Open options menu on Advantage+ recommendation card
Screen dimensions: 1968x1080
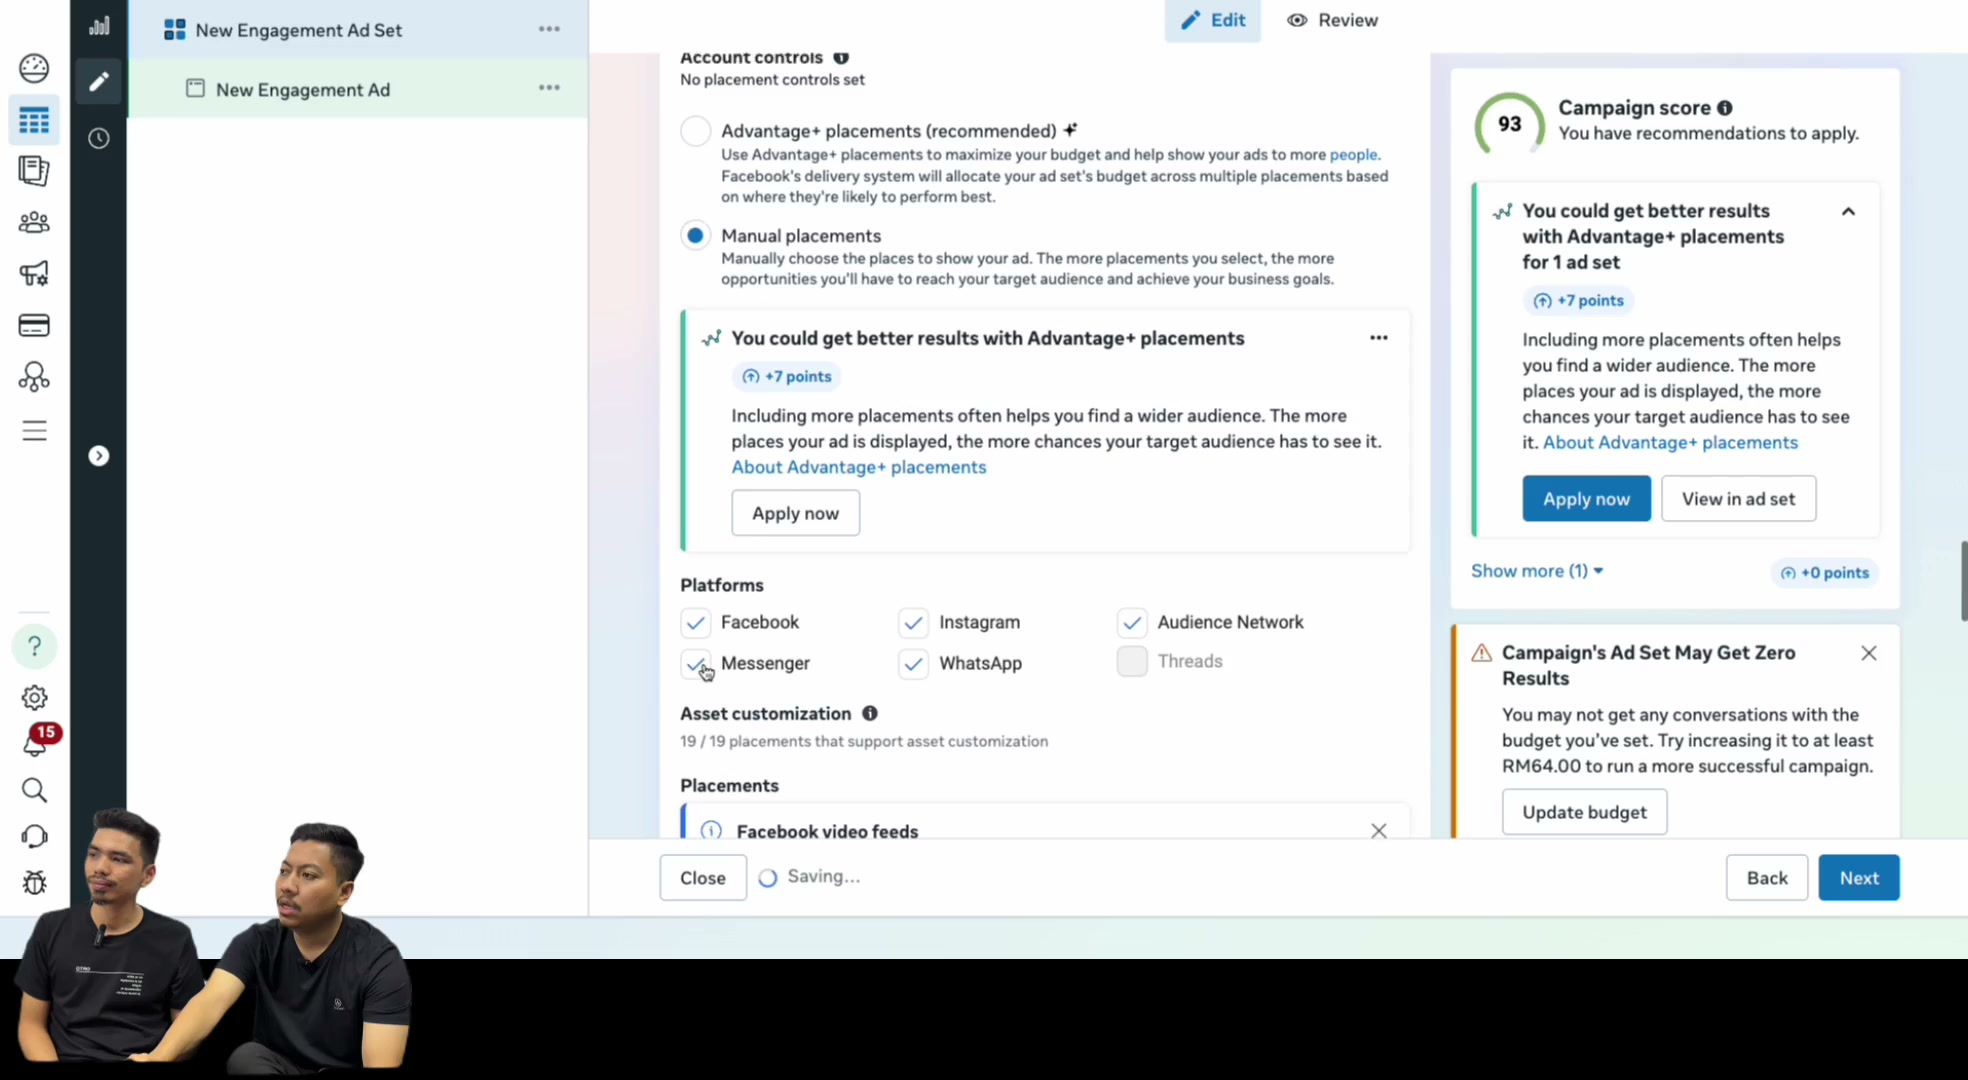pos(1378,338)
